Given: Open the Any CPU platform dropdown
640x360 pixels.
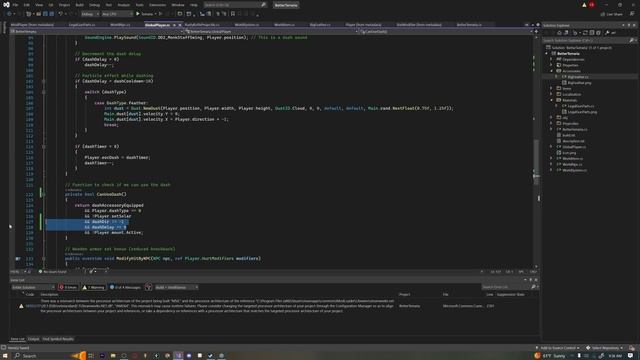Looking at the screenshot, I should 117,14.
